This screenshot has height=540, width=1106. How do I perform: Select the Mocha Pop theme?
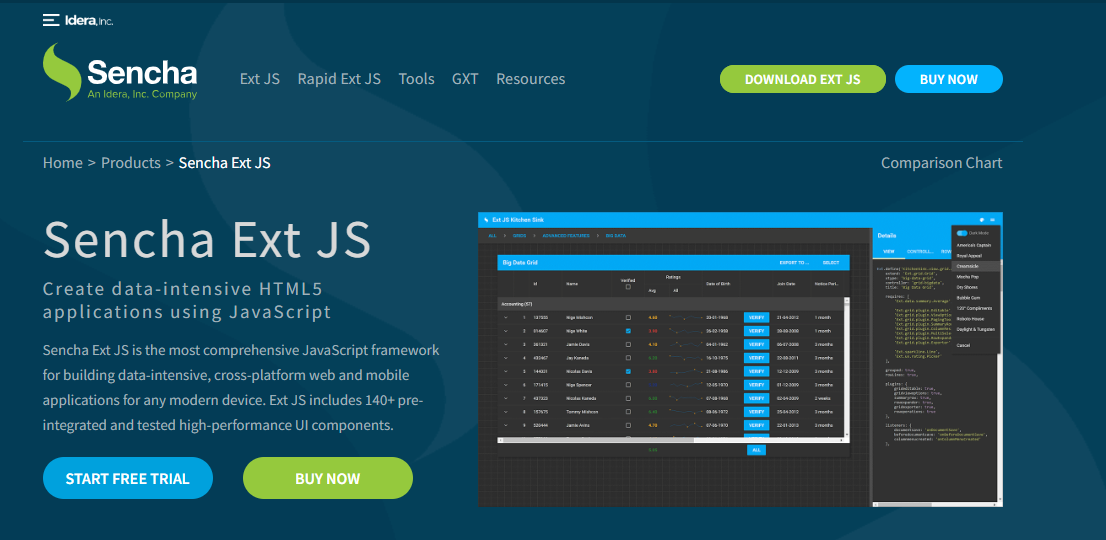[975, 277]
